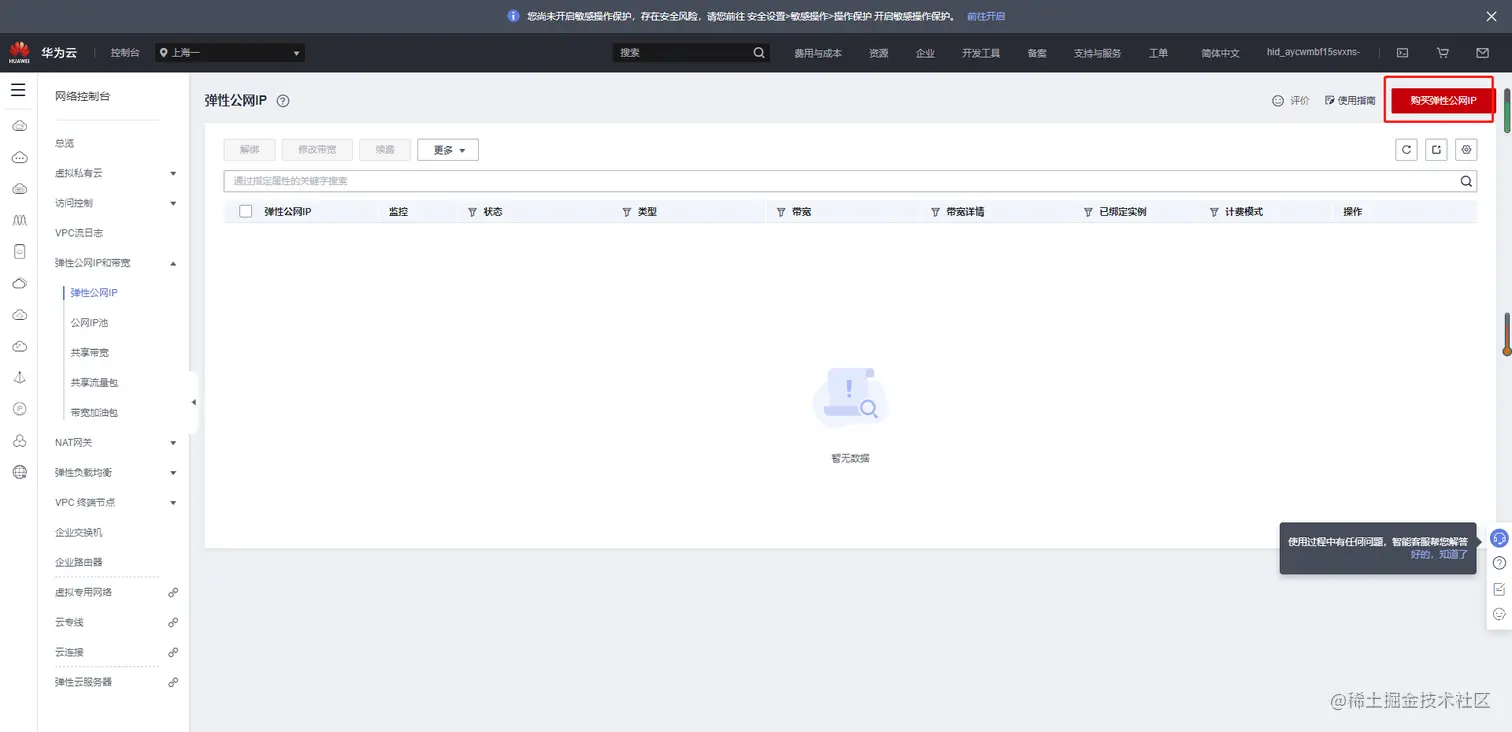The height and width of the screenshot is (732, 1512).
Task: Switch language via 简体中文
Action: click(x=1219, y=52)
